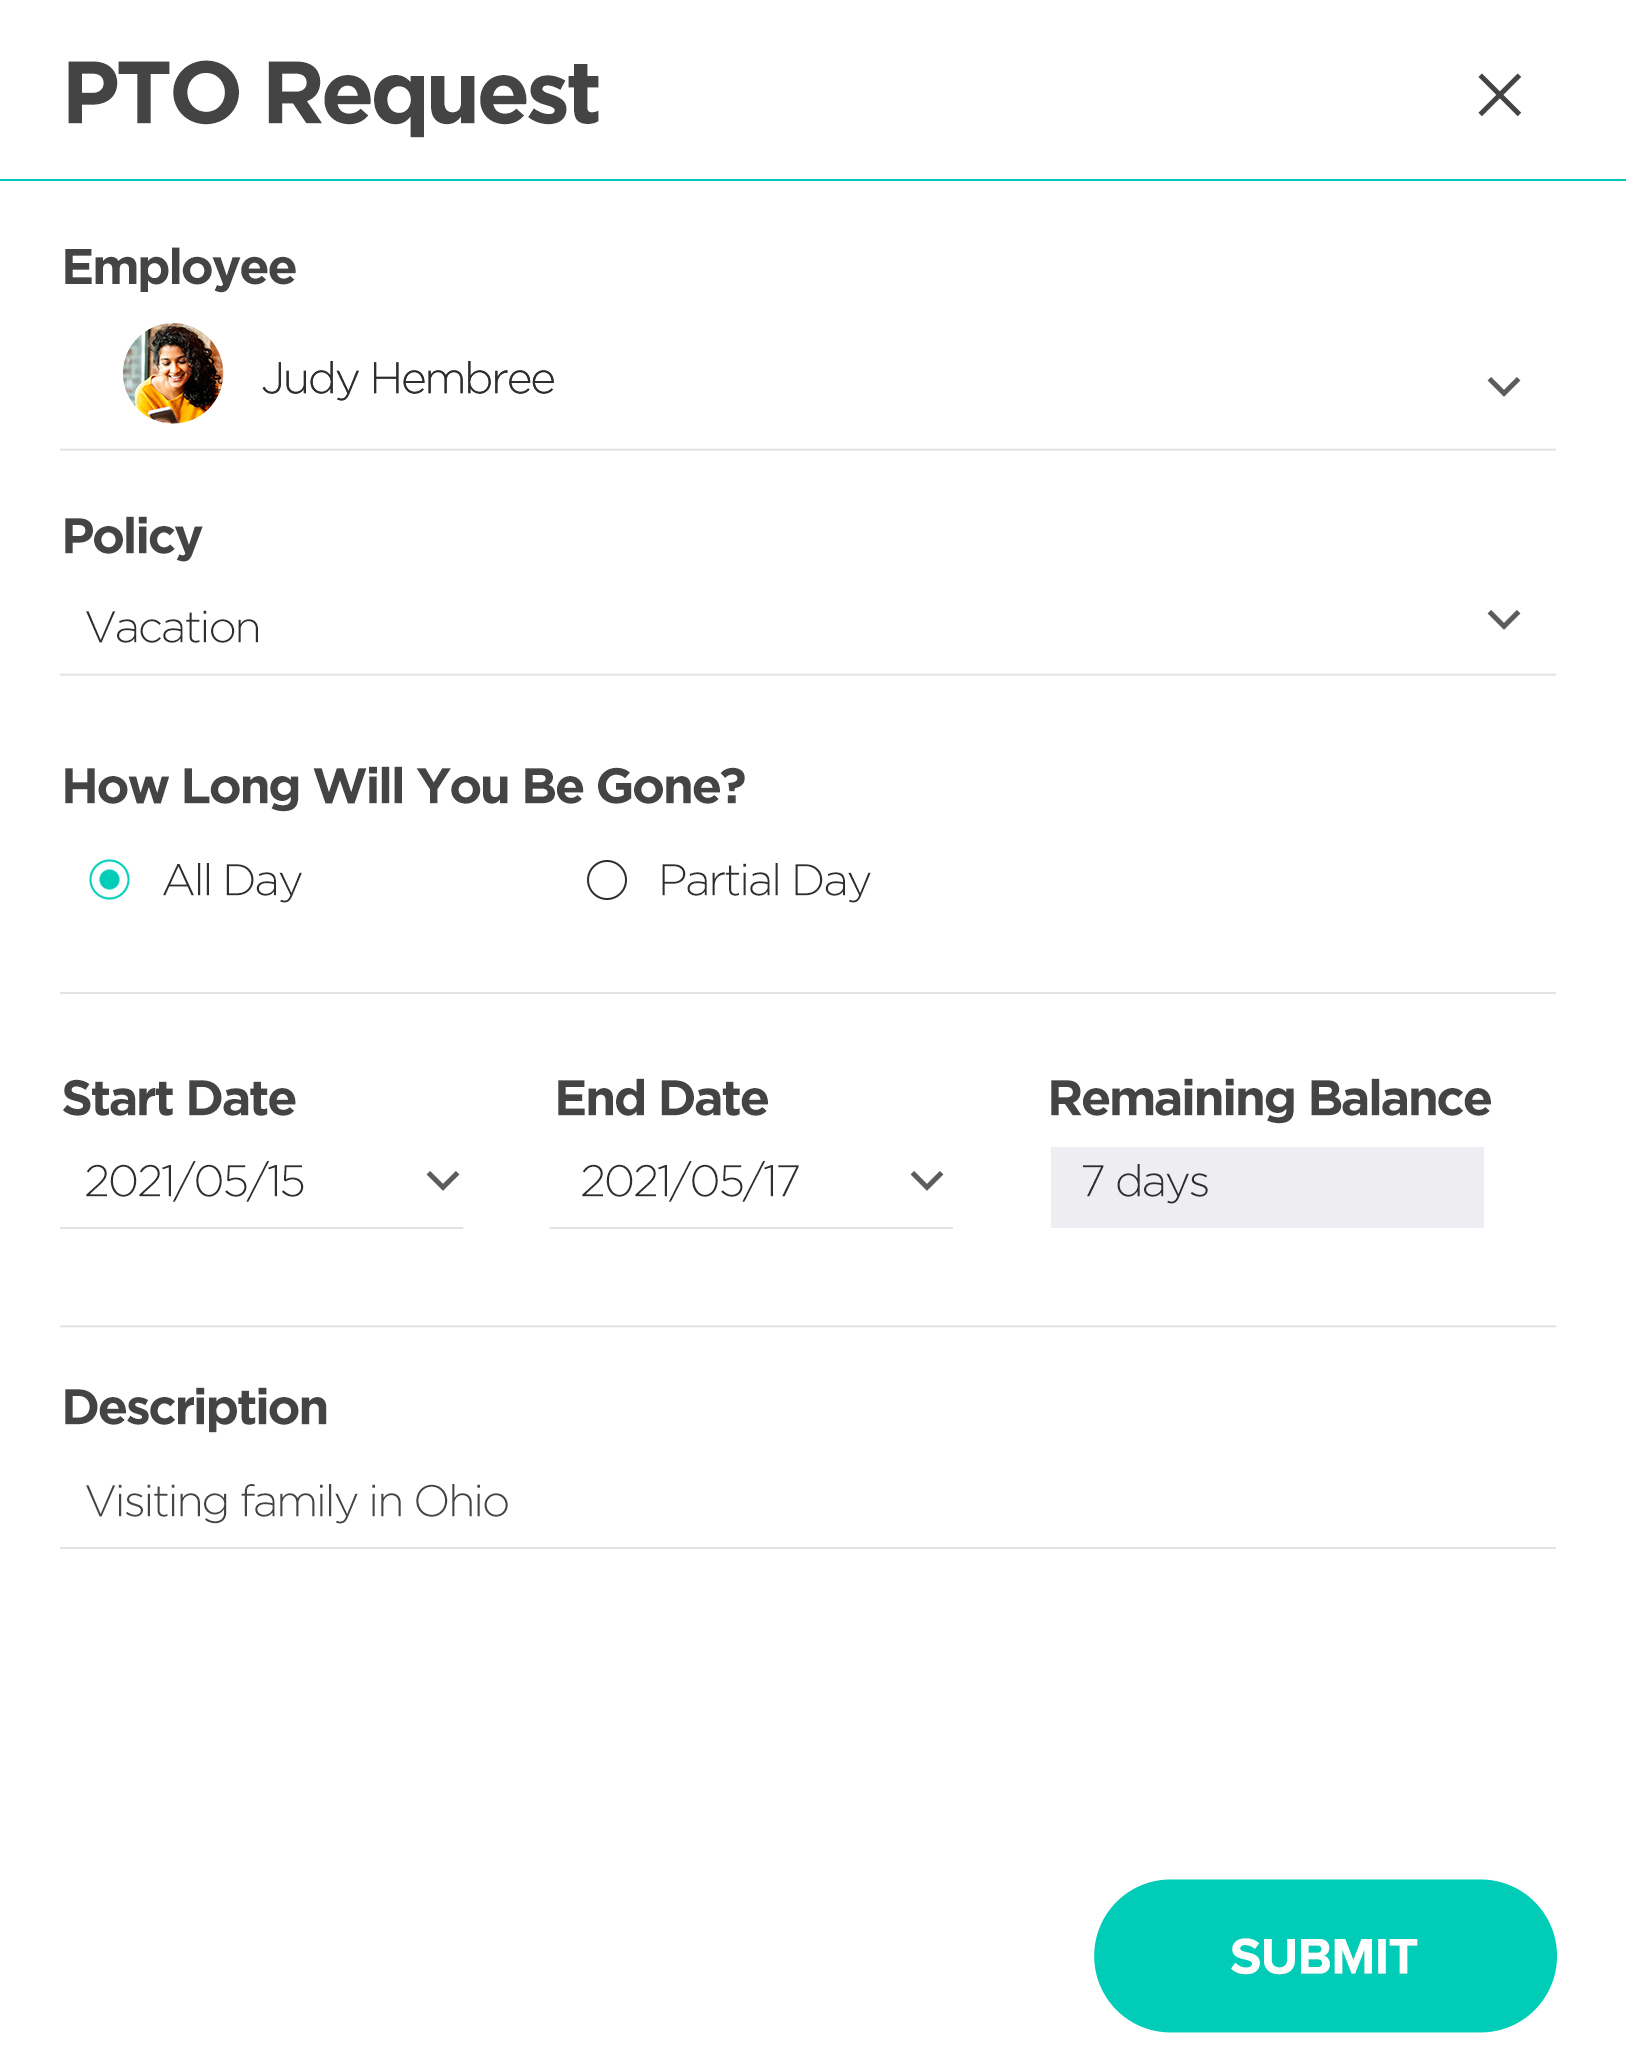The width and height of the screenshot is (1626, 2069).
Task: Click the Visiting family in Ohio text
Action: 297,1502
